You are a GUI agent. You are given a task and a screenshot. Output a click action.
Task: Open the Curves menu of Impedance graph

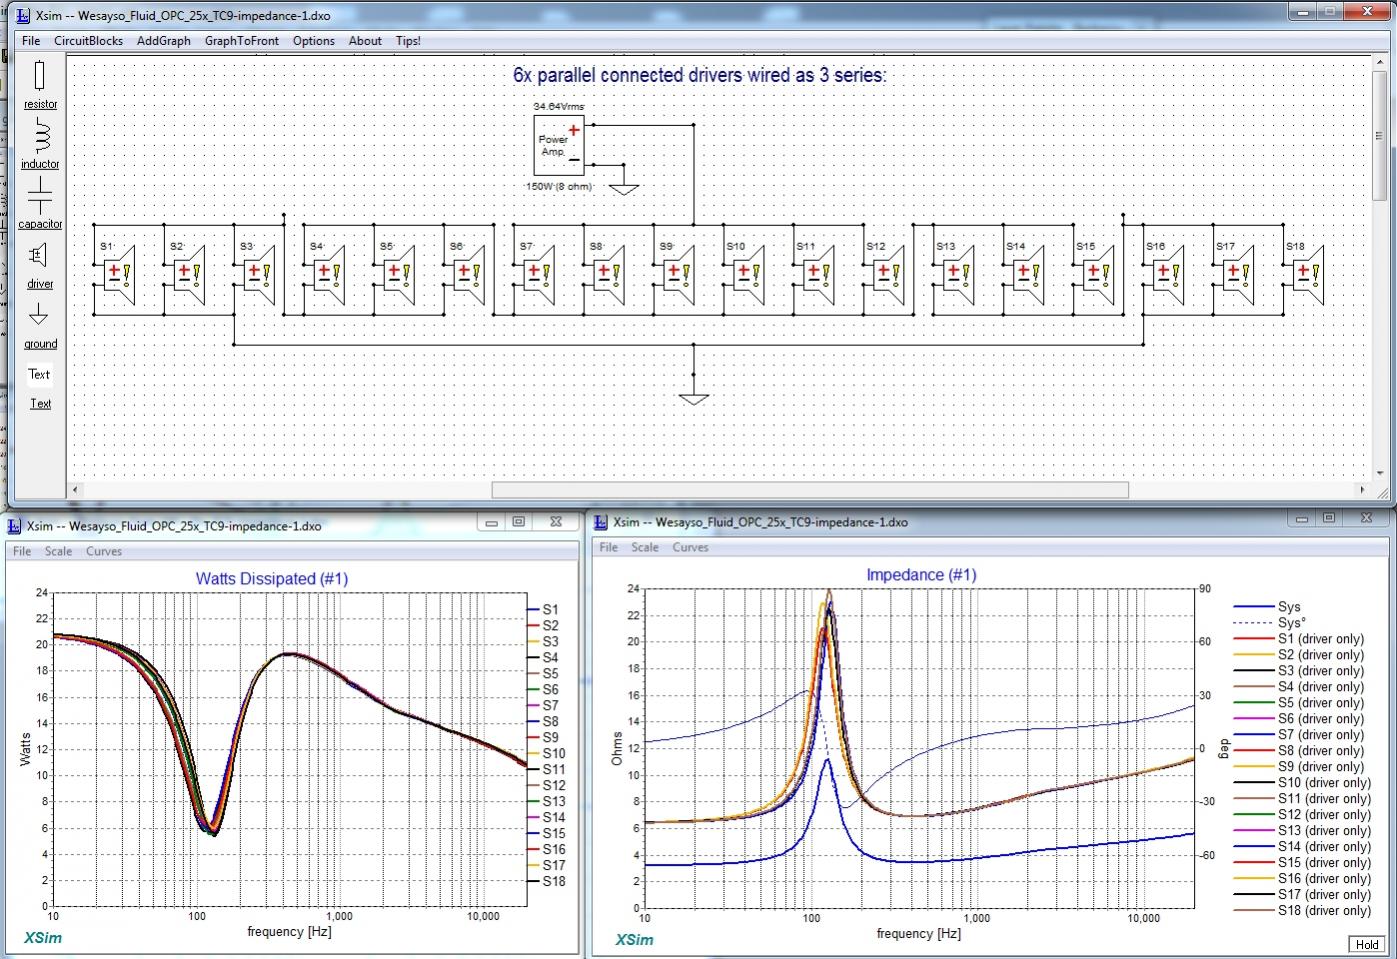pyautogui.click(x=690, y=547)
